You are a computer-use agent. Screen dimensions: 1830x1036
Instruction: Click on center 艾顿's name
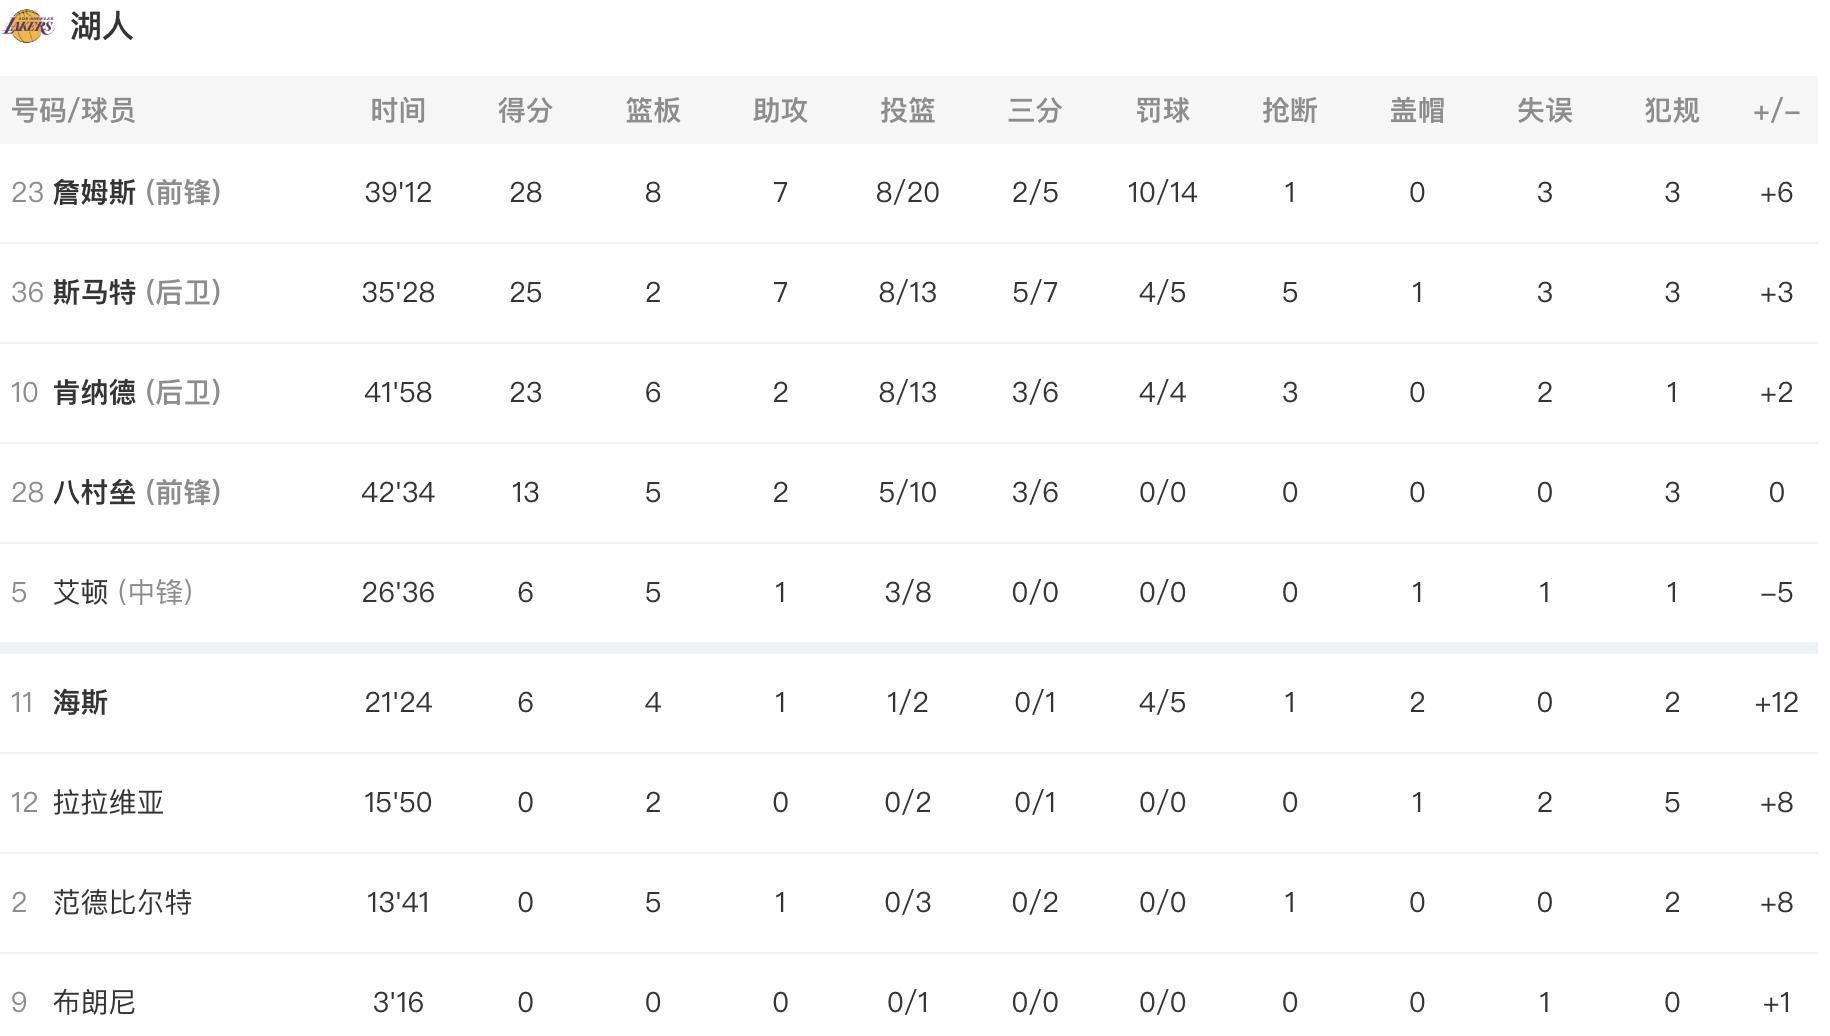[x=80, y=592]
